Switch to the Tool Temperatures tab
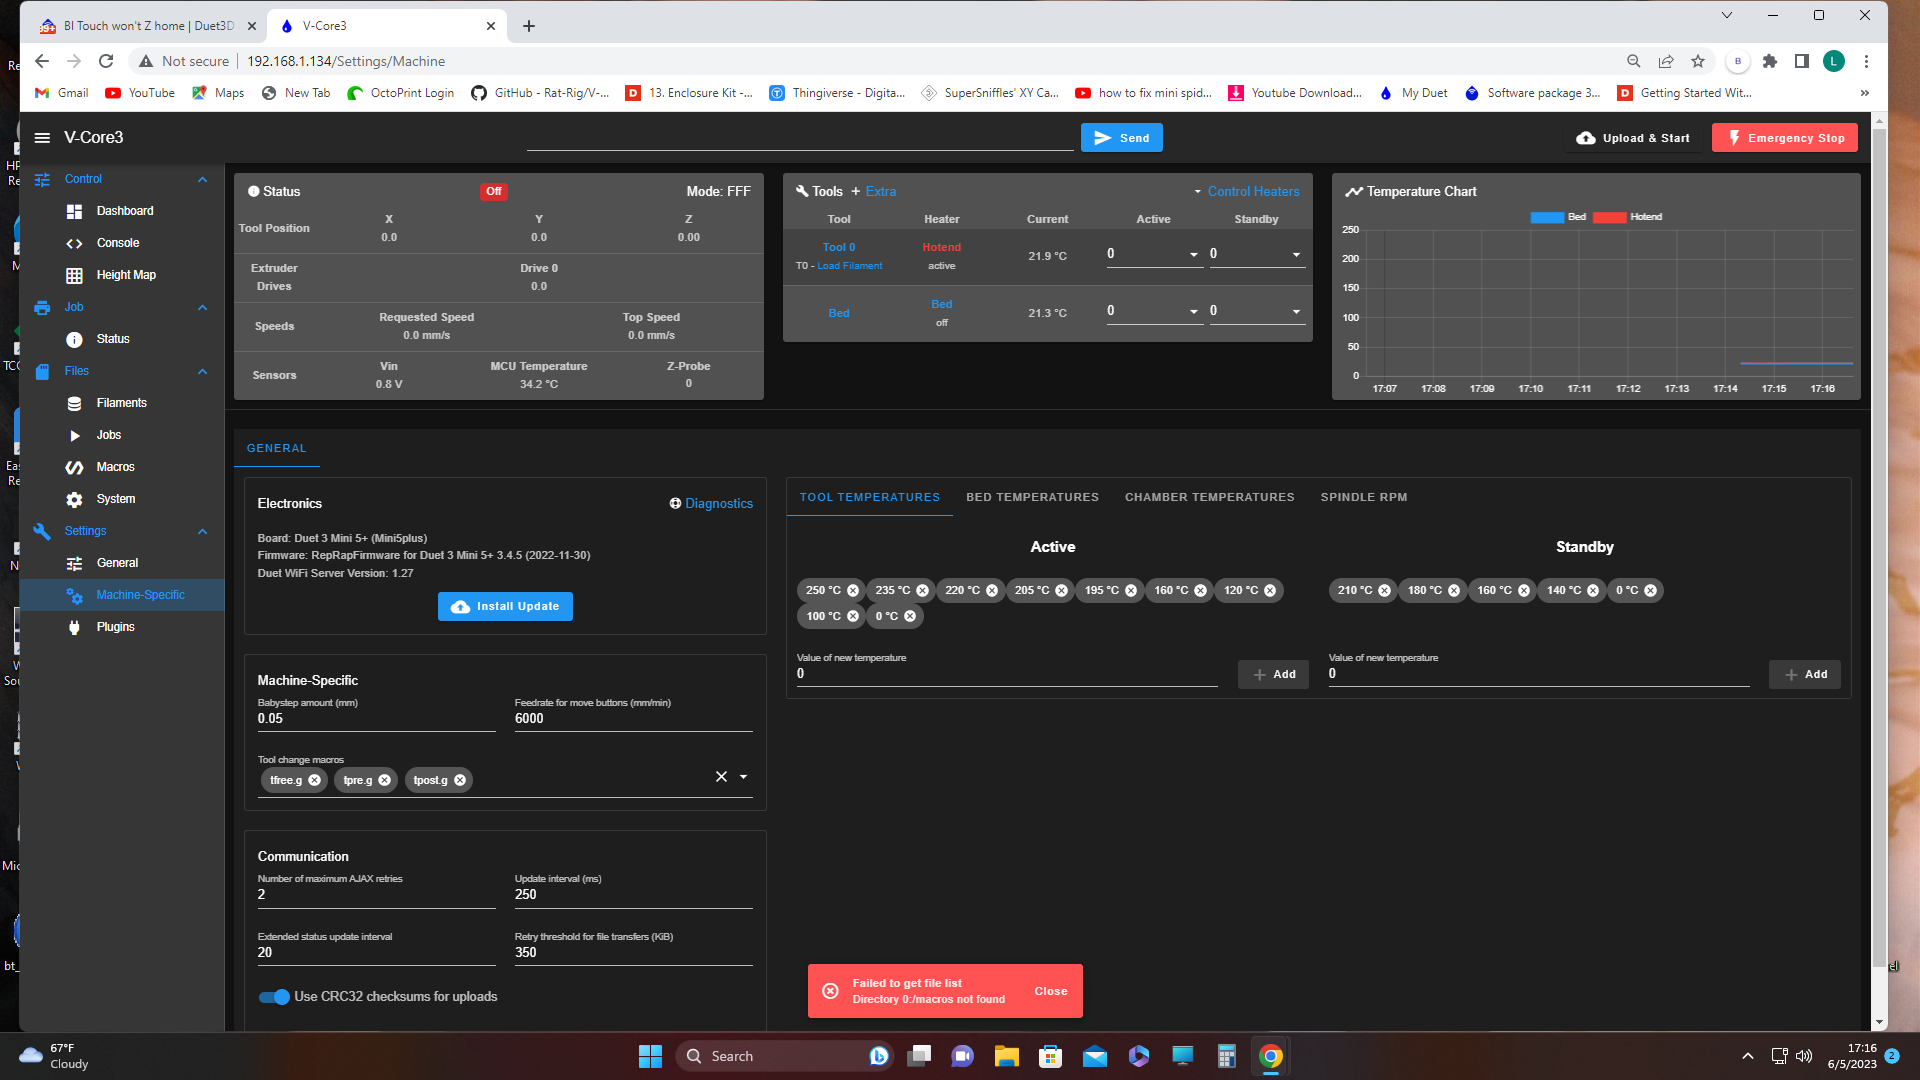The image size is (1920, 1080). point(869,497)
